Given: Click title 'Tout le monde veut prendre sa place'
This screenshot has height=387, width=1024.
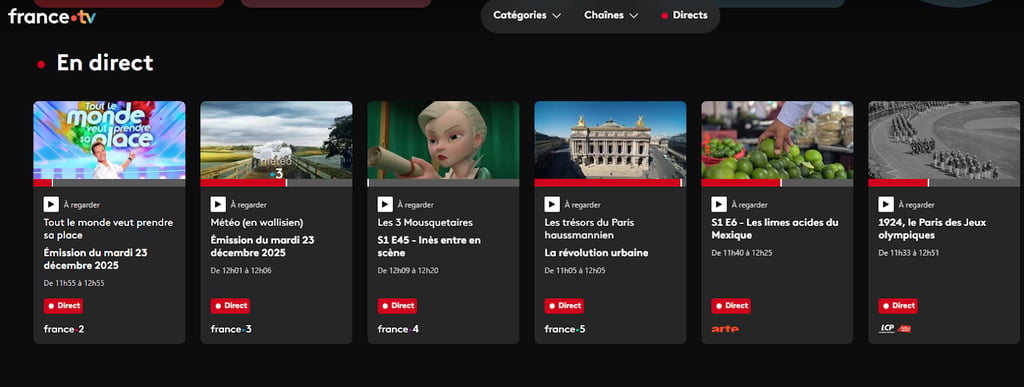Looking at the screenshot, I should [x=108, y=228].
